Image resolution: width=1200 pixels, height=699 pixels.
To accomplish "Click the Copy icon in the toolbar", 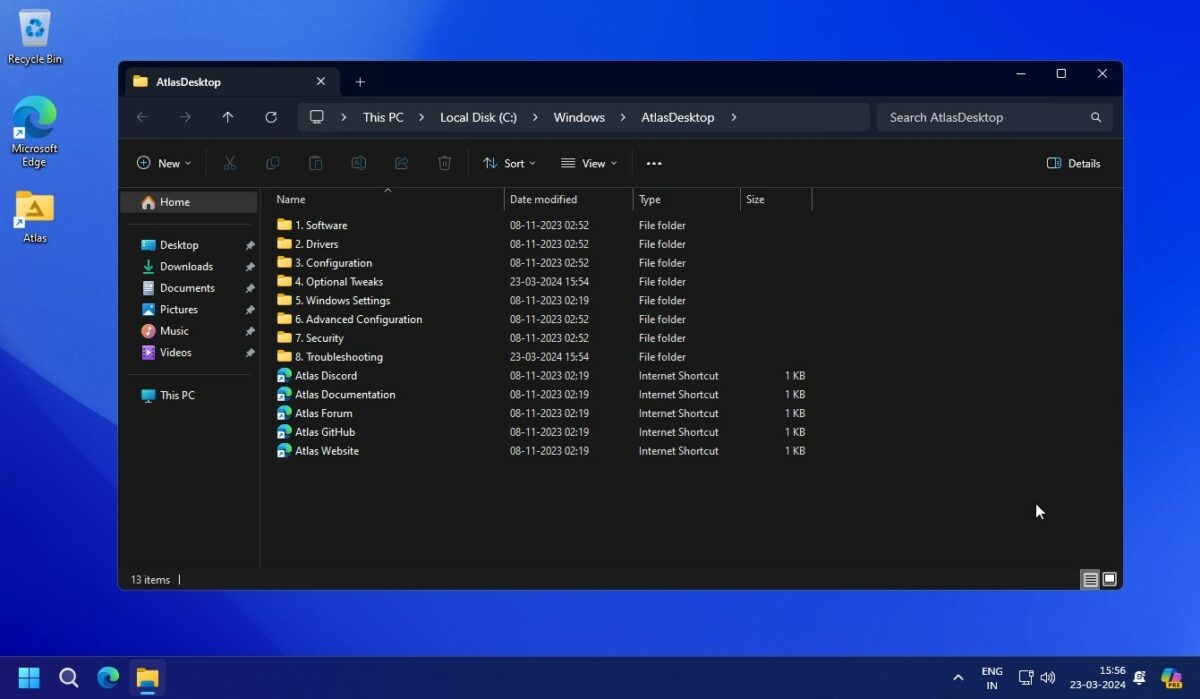I will coord(272,163).
